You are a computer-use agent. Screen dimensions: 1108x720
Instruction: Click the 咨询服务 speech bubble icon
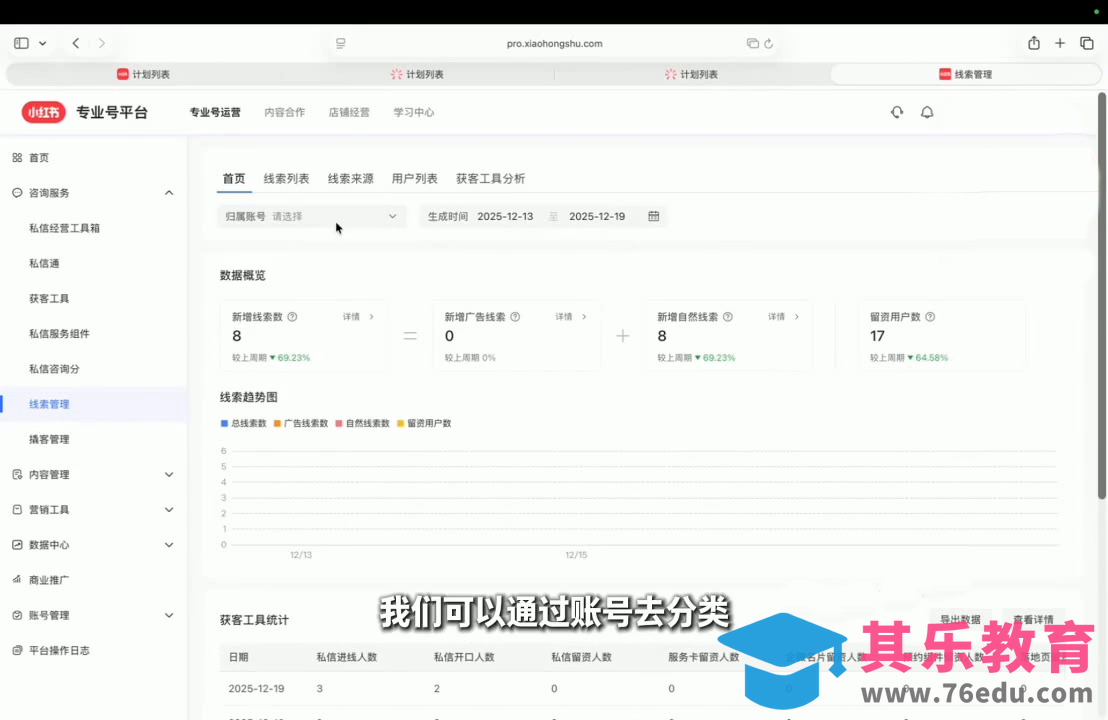pos(17,192)
